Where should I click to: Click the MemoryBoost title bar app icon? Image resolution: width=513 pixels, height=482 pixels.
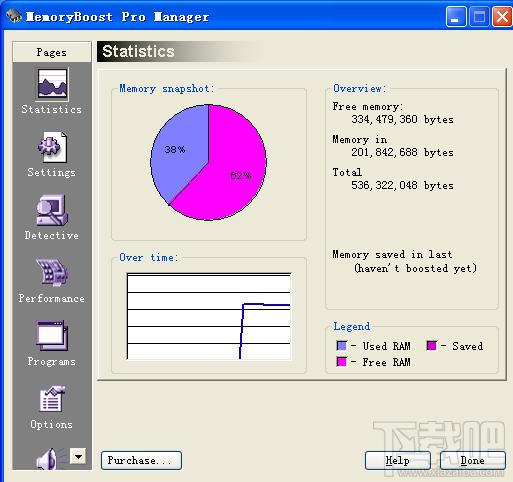[14, 16]
